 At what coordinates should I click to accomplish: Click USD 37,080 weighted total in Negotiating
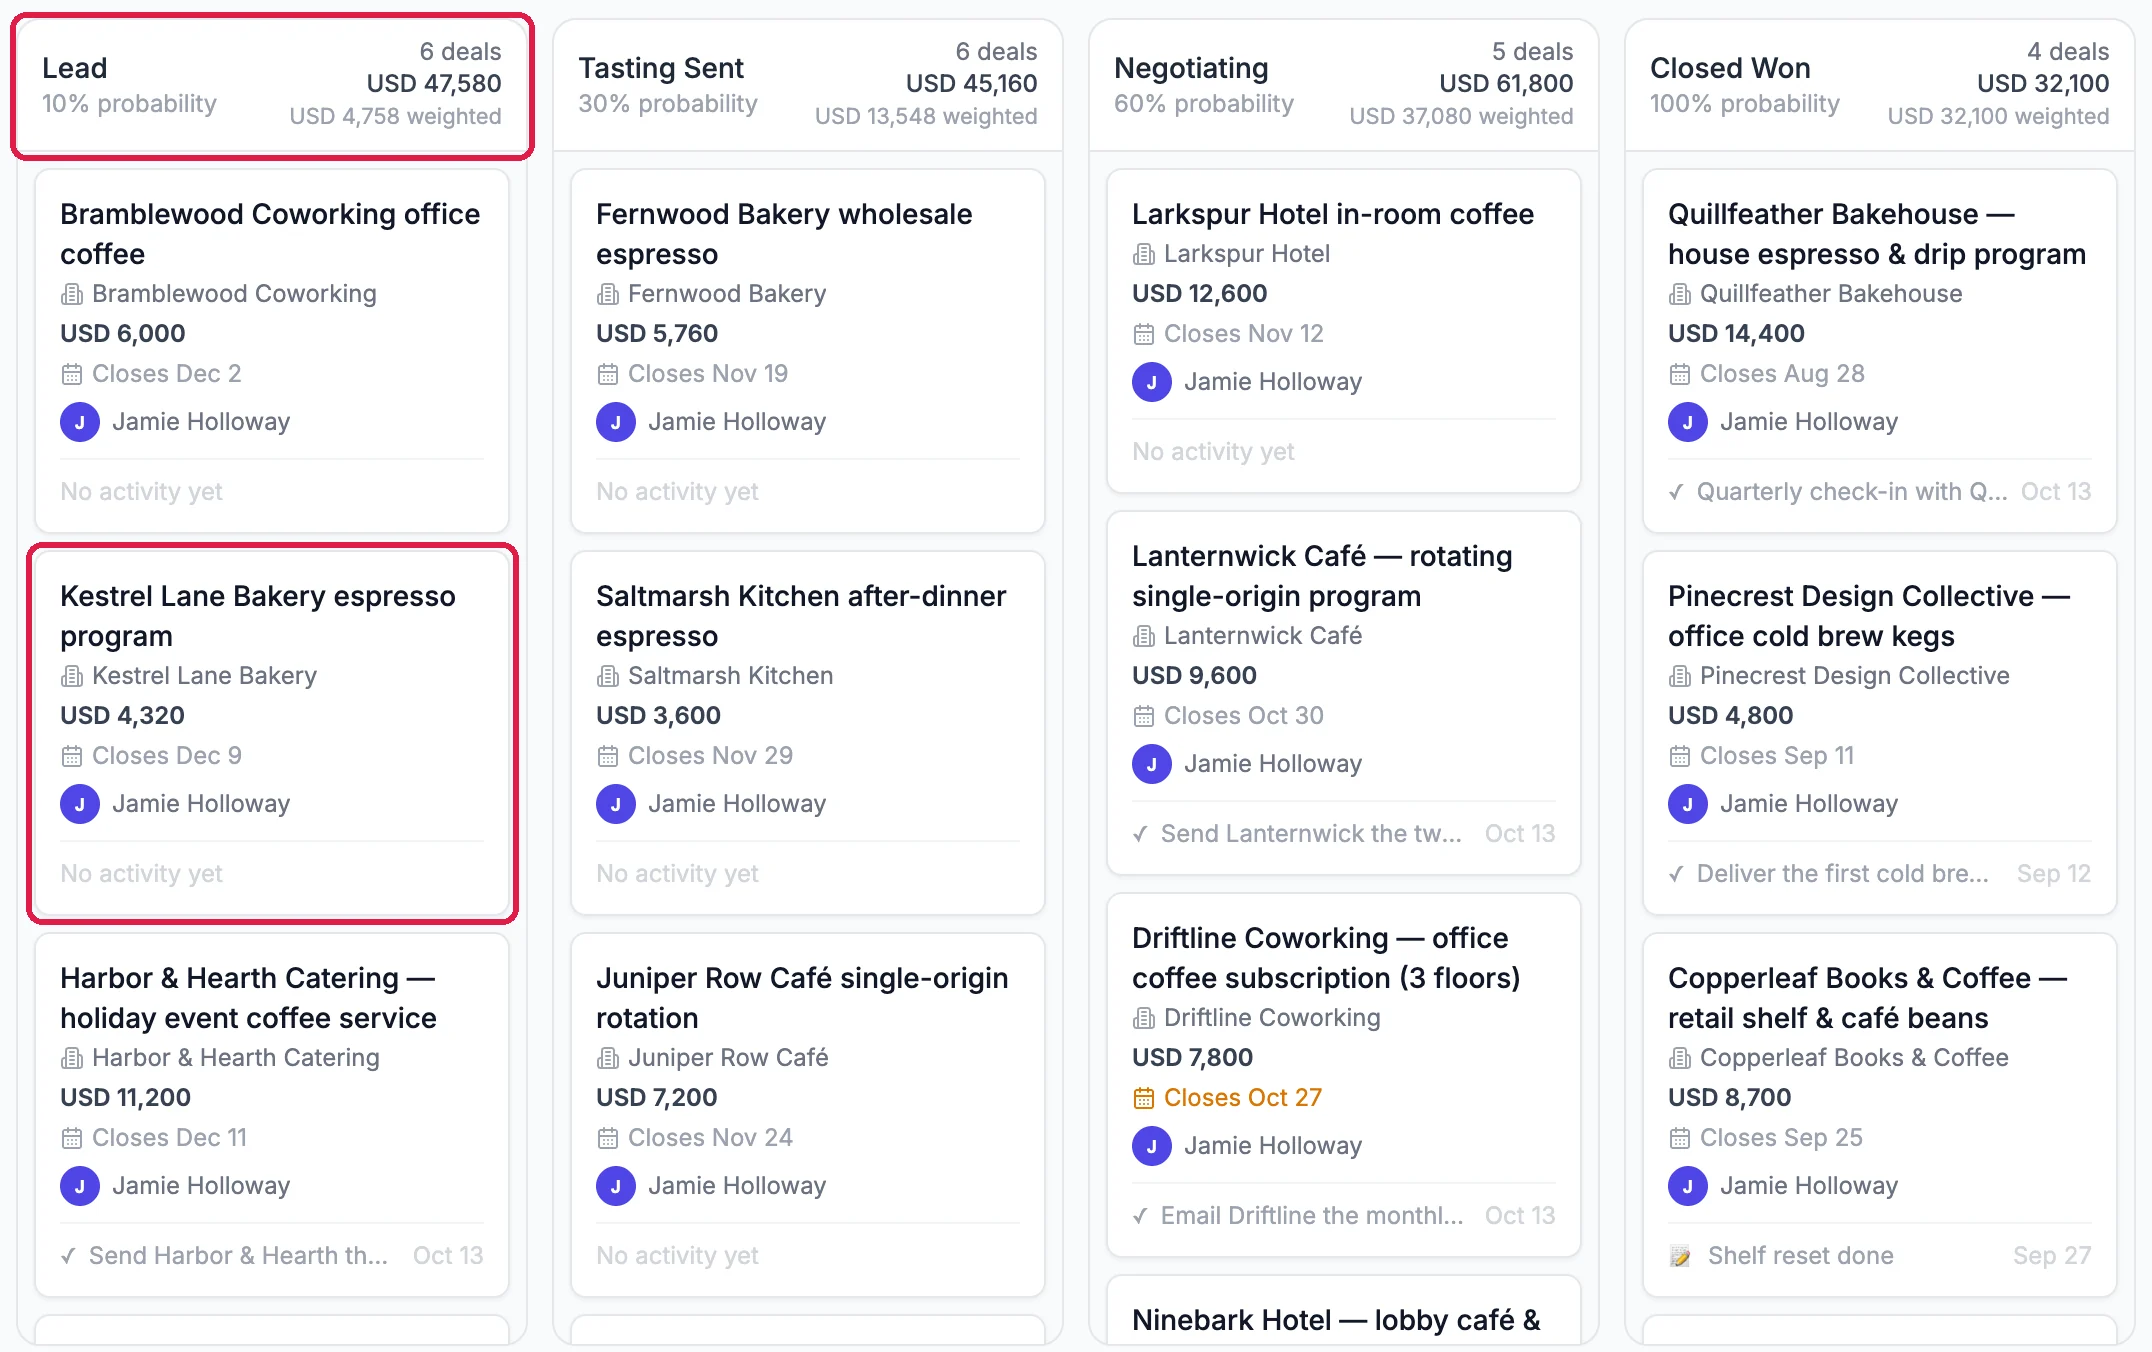coord(1461,117)
